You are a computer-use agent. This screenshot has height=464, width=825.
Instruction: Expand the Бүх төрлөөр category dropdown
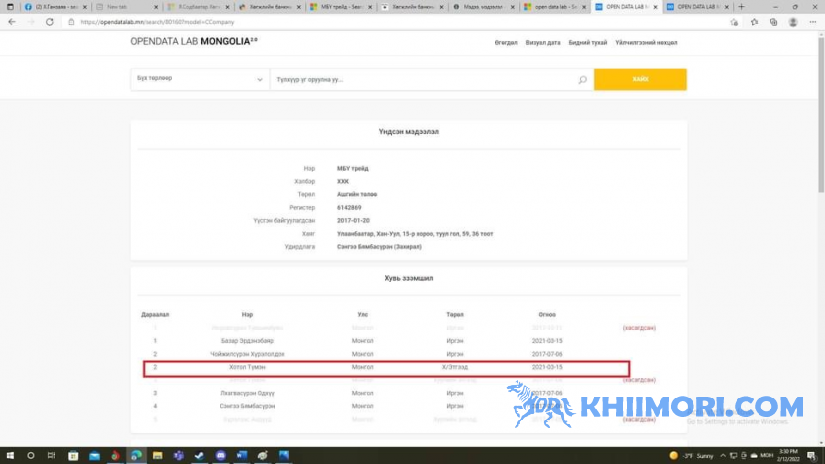pyautogui.click(x=200, y=79)
